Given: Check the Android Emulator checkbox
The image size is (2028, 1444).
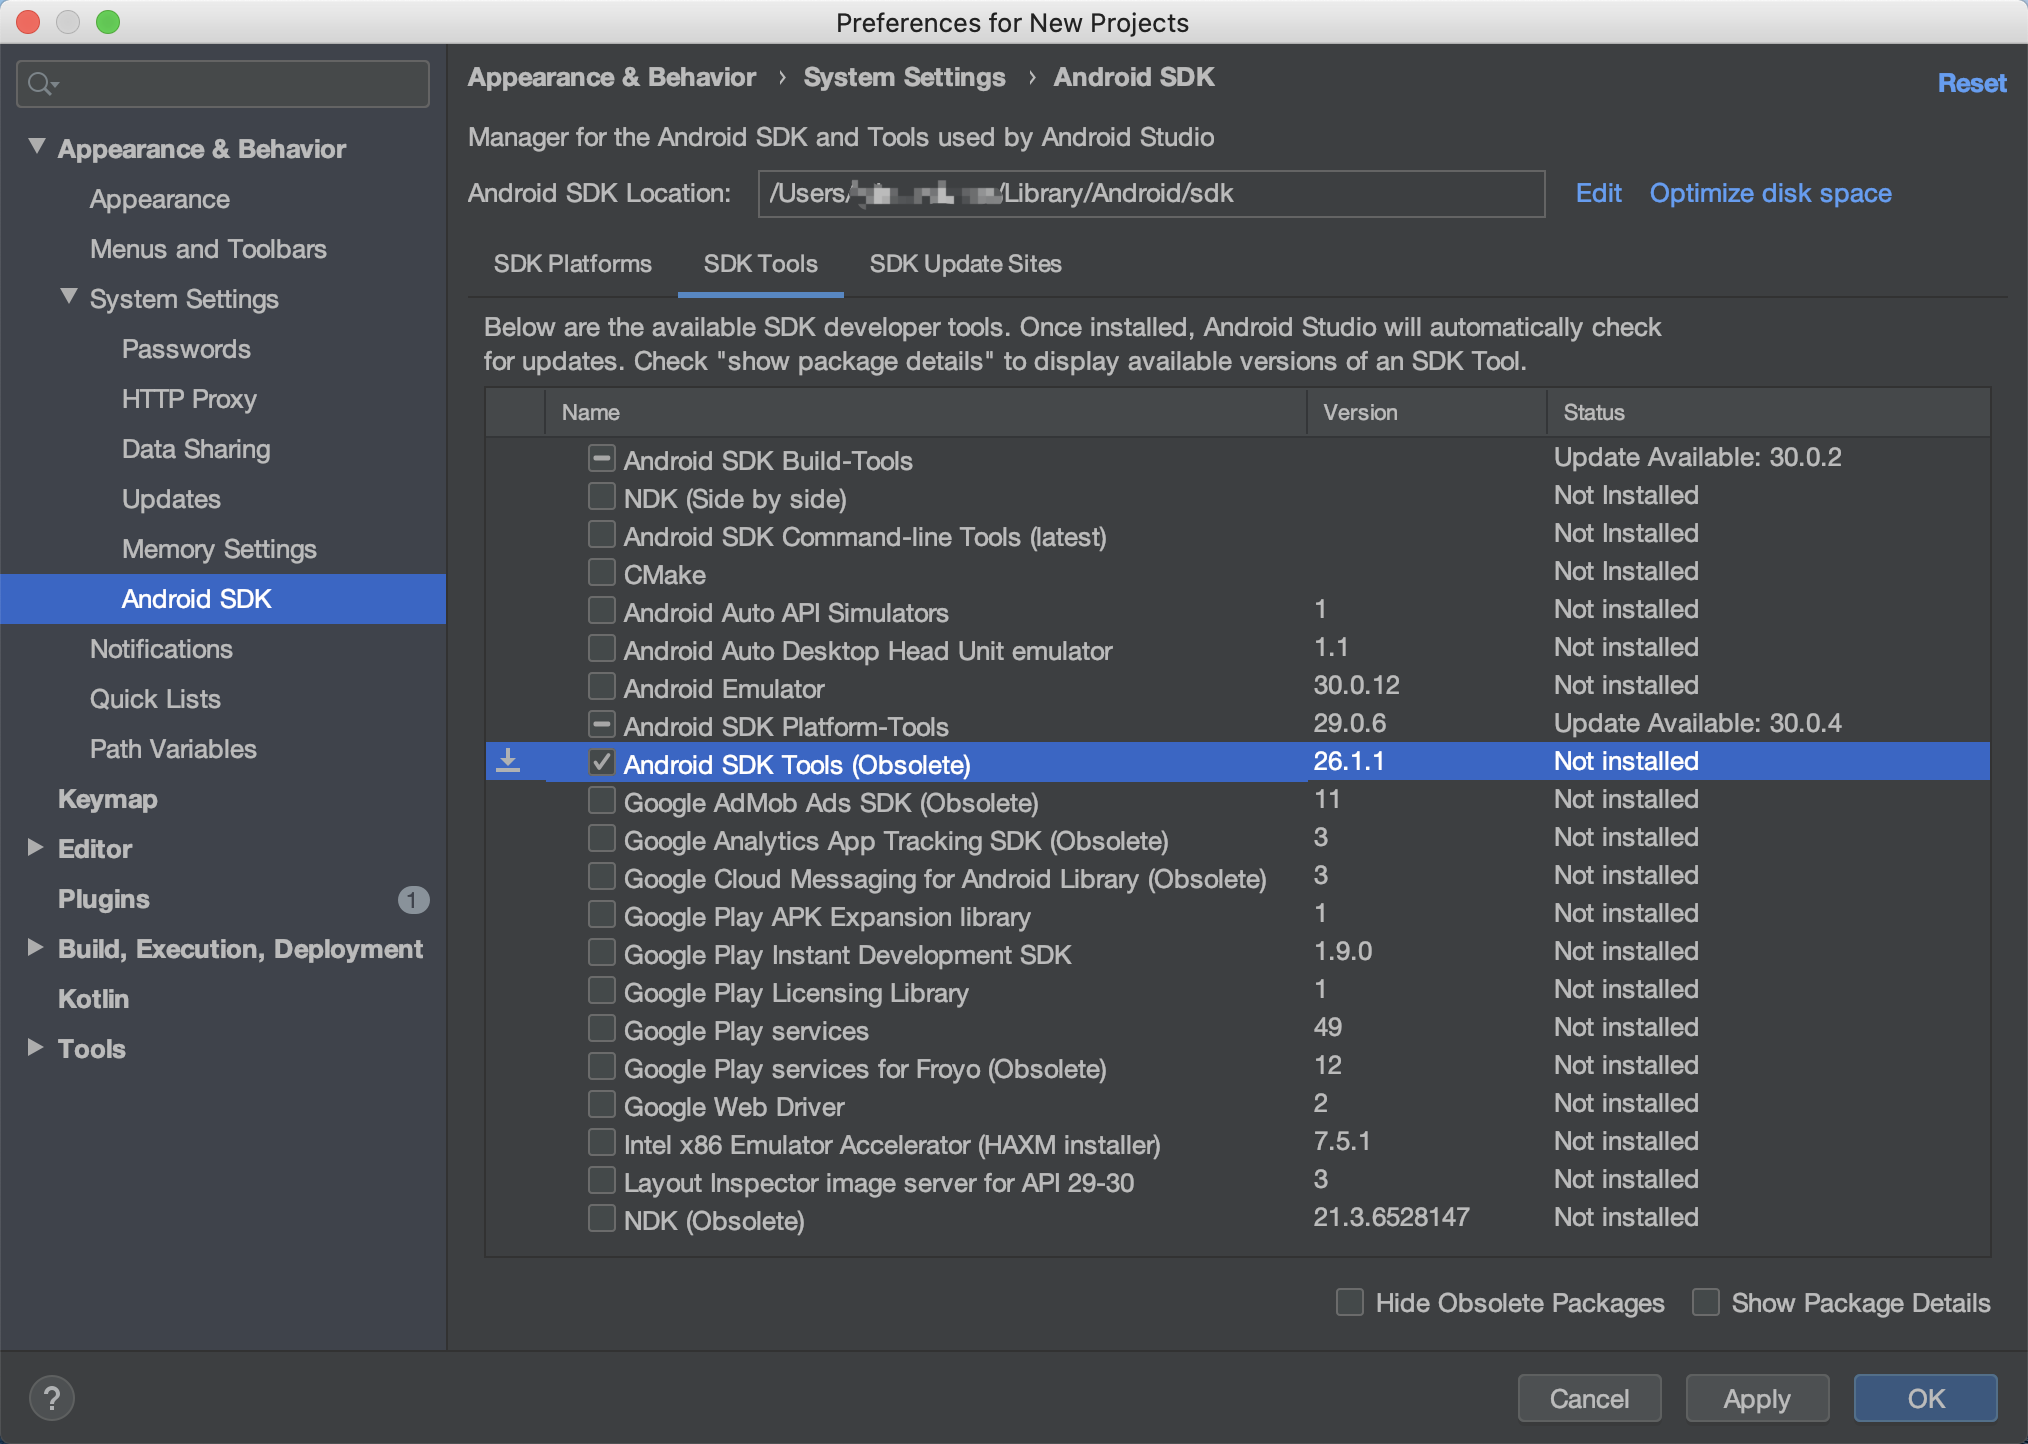Looking at the screenshot, I should [601, 687].
